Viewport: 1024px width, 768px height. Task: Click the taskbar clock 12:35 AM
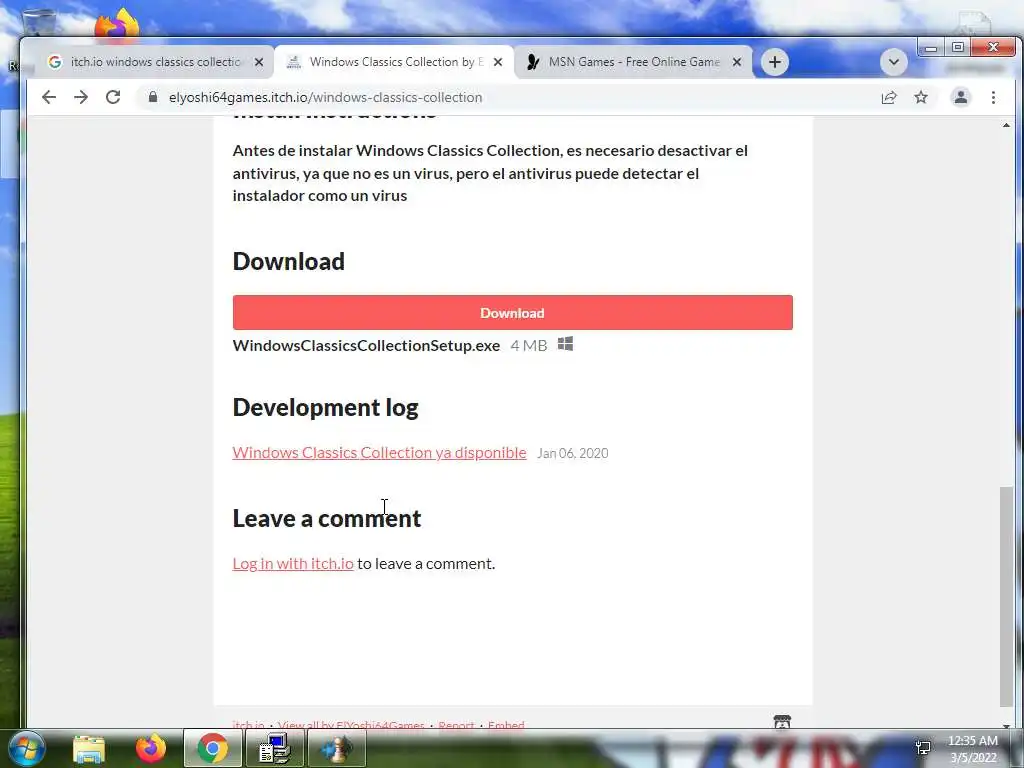pos(973,741)
